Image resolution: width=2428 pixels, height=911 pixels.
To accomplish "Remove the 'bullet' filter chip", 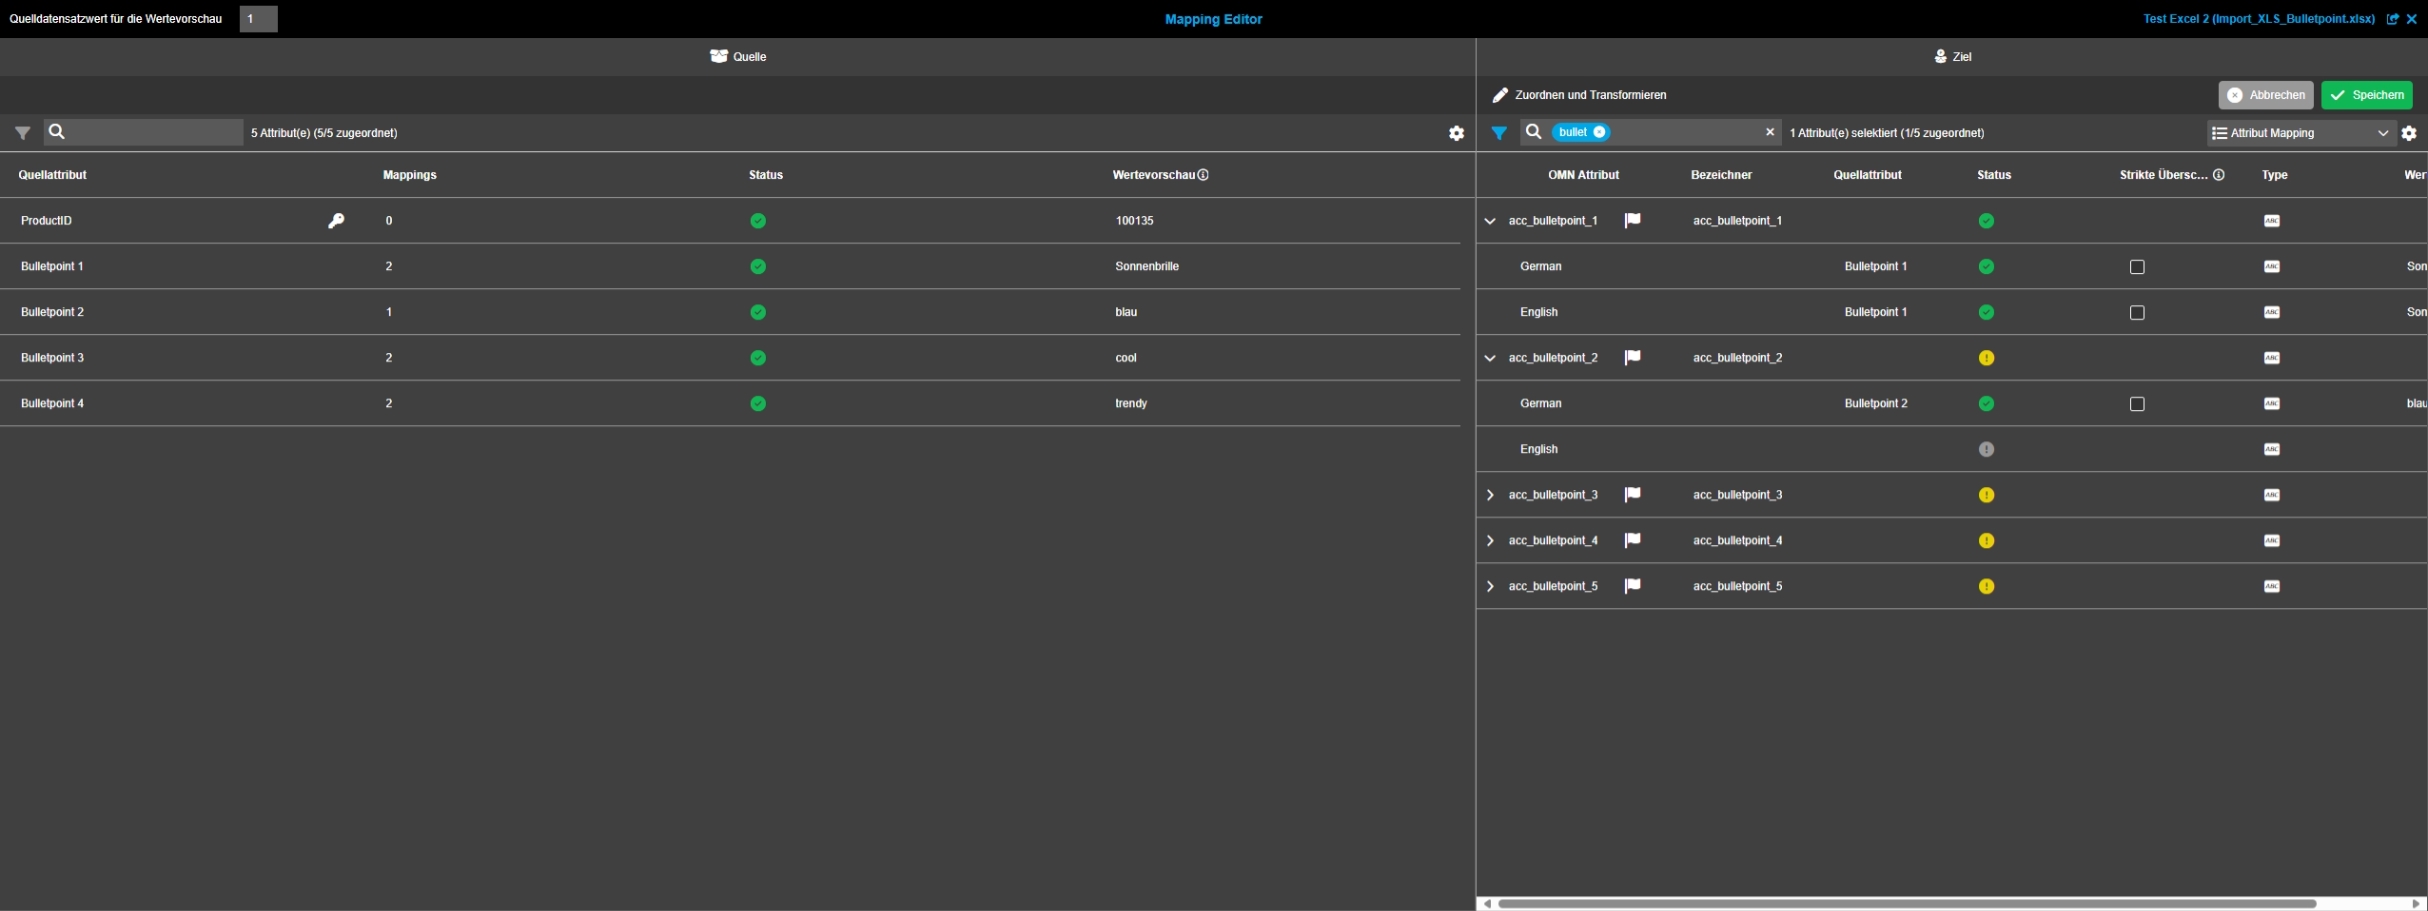I will point(1599,132).
